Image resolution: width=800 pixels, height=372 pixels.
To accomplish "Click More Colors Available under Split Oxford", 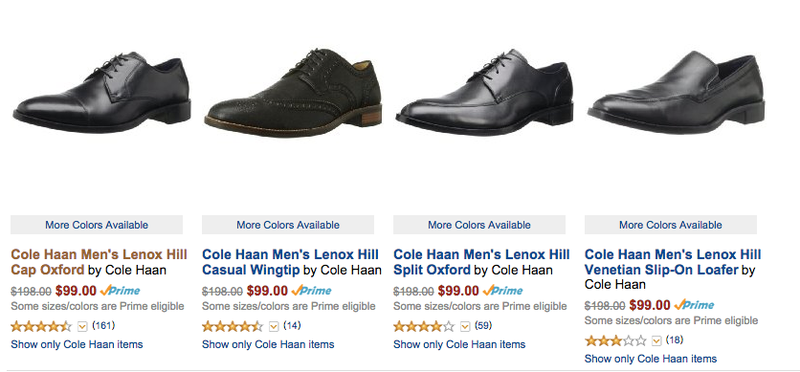I will pos(479,225).
